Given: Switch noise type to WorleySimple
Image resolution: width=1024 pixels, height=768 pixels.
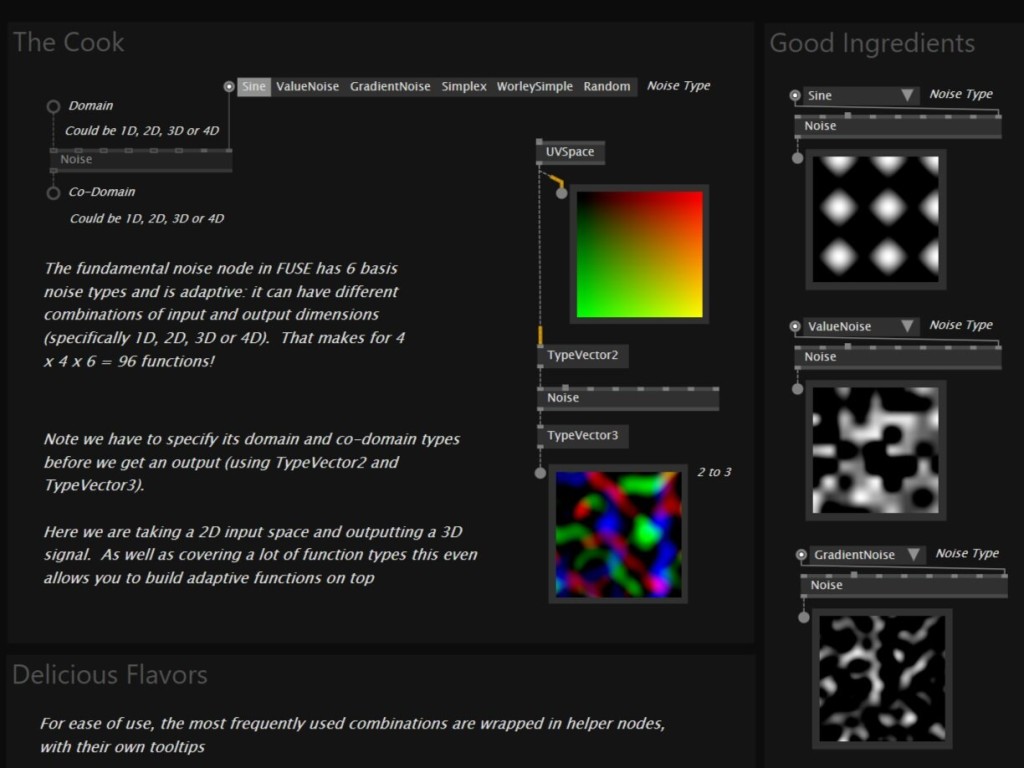Looking at the screenshot, I should click(x=534, y=87).
